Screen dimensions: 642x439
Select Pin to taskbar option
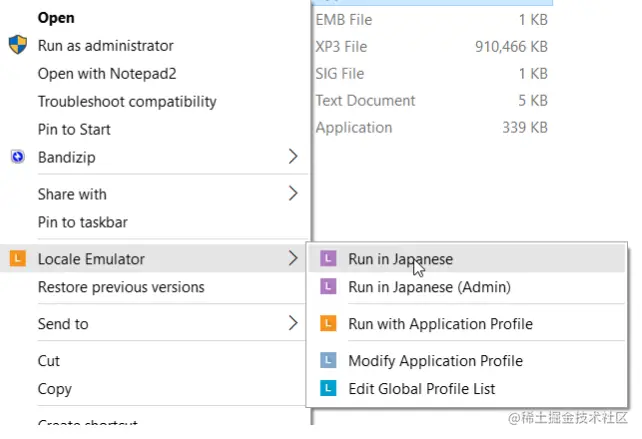pyautogui.click(x=82, y=222)
